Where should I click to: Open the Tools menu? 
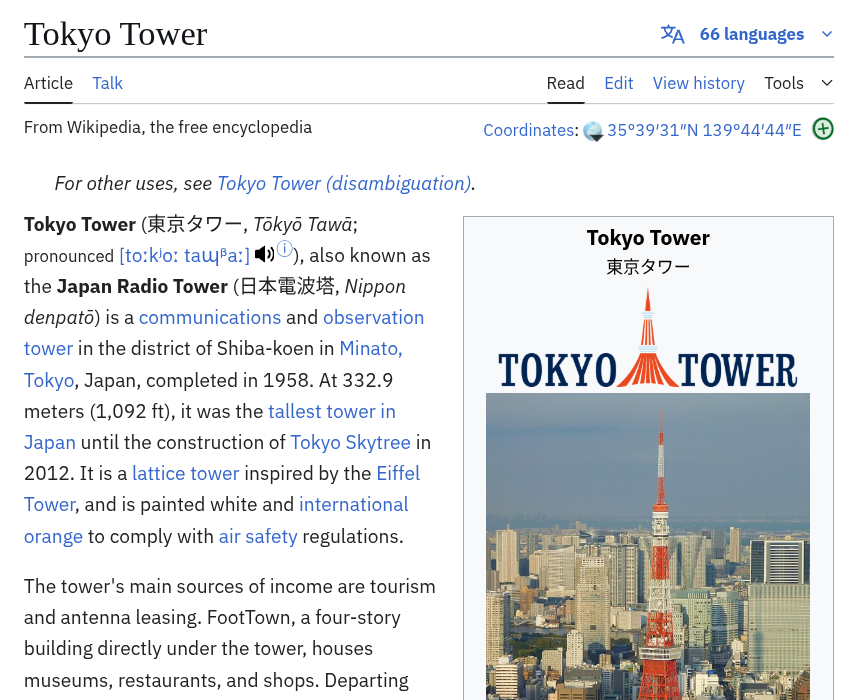click(784, 83)
